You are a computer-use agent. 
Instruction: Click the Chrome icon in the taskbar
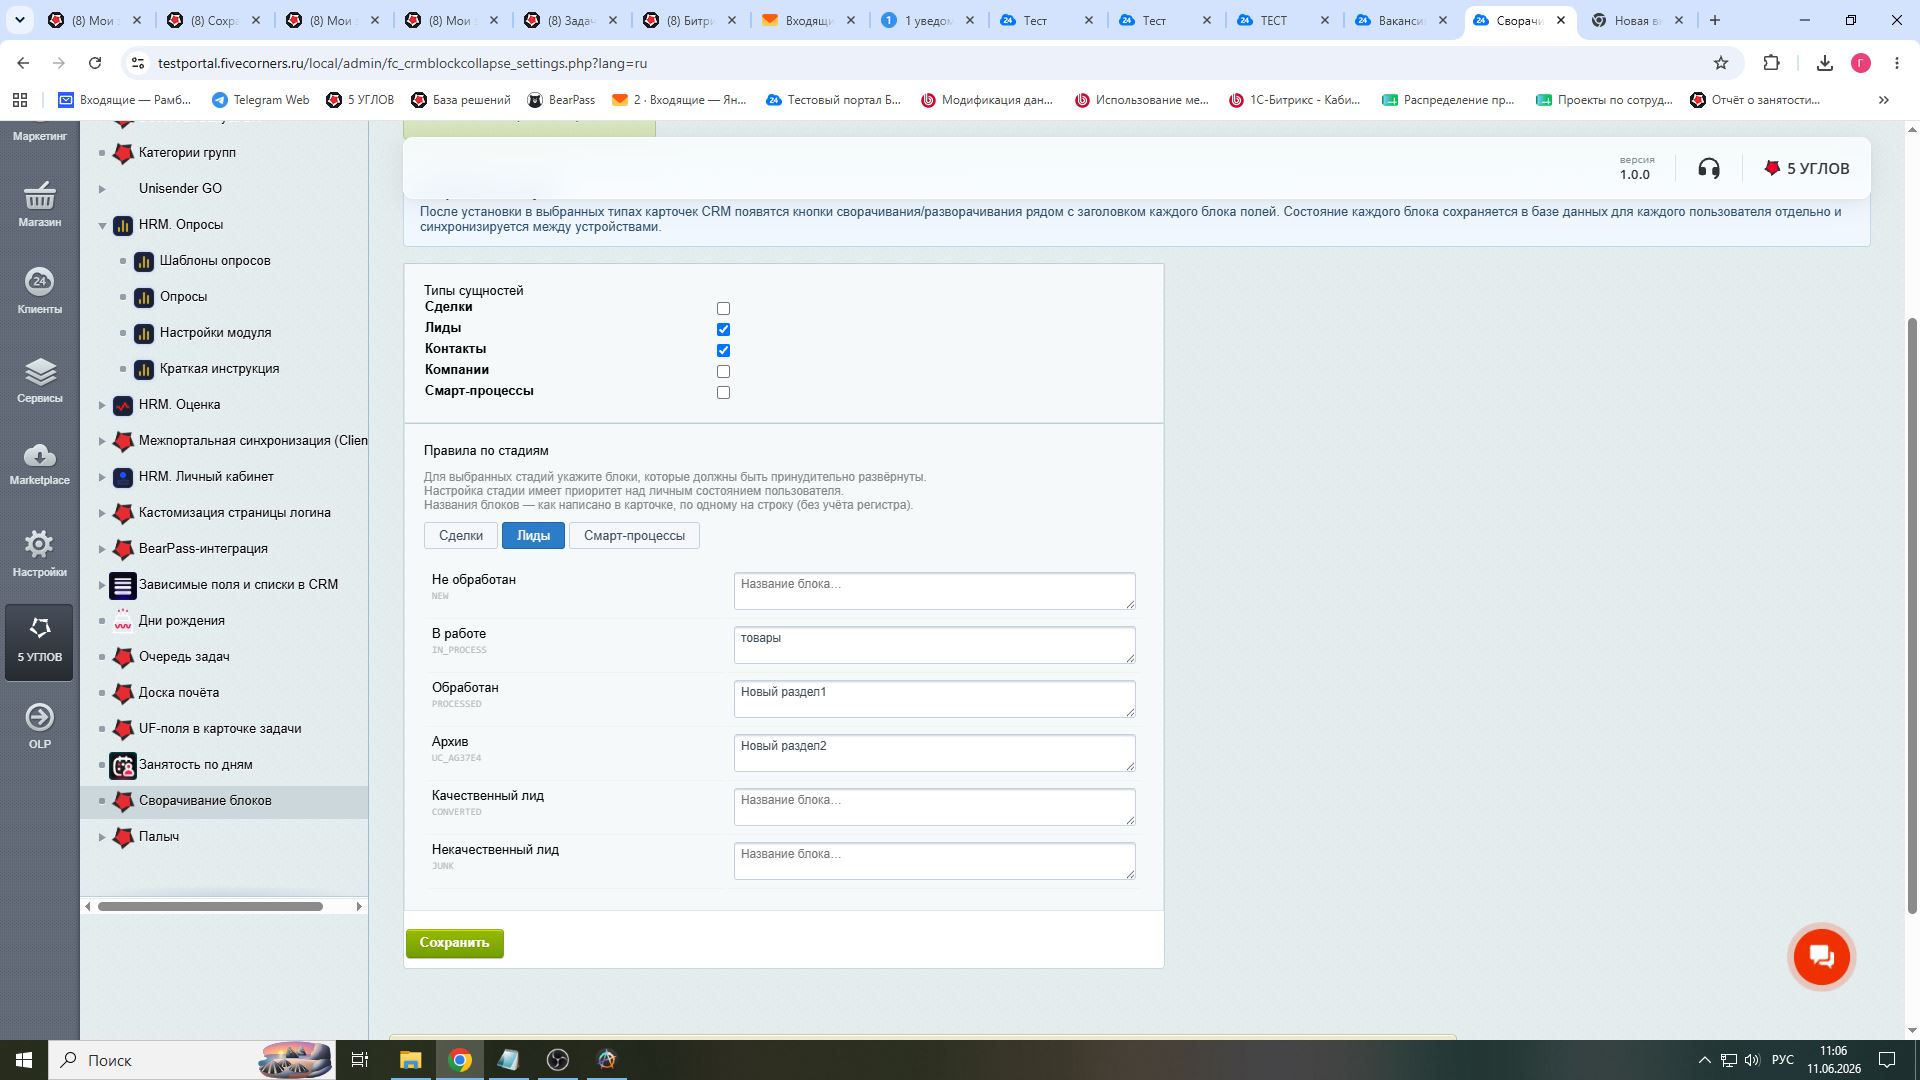pos(460,1060)
